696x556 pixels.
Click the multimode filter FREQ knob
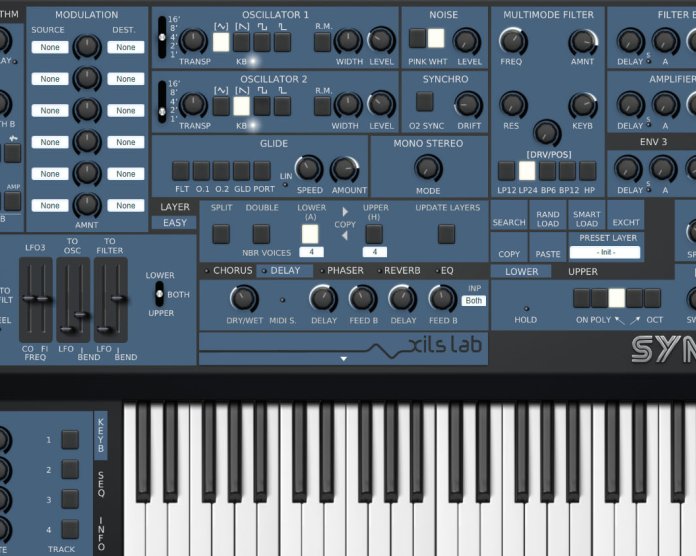513,41
